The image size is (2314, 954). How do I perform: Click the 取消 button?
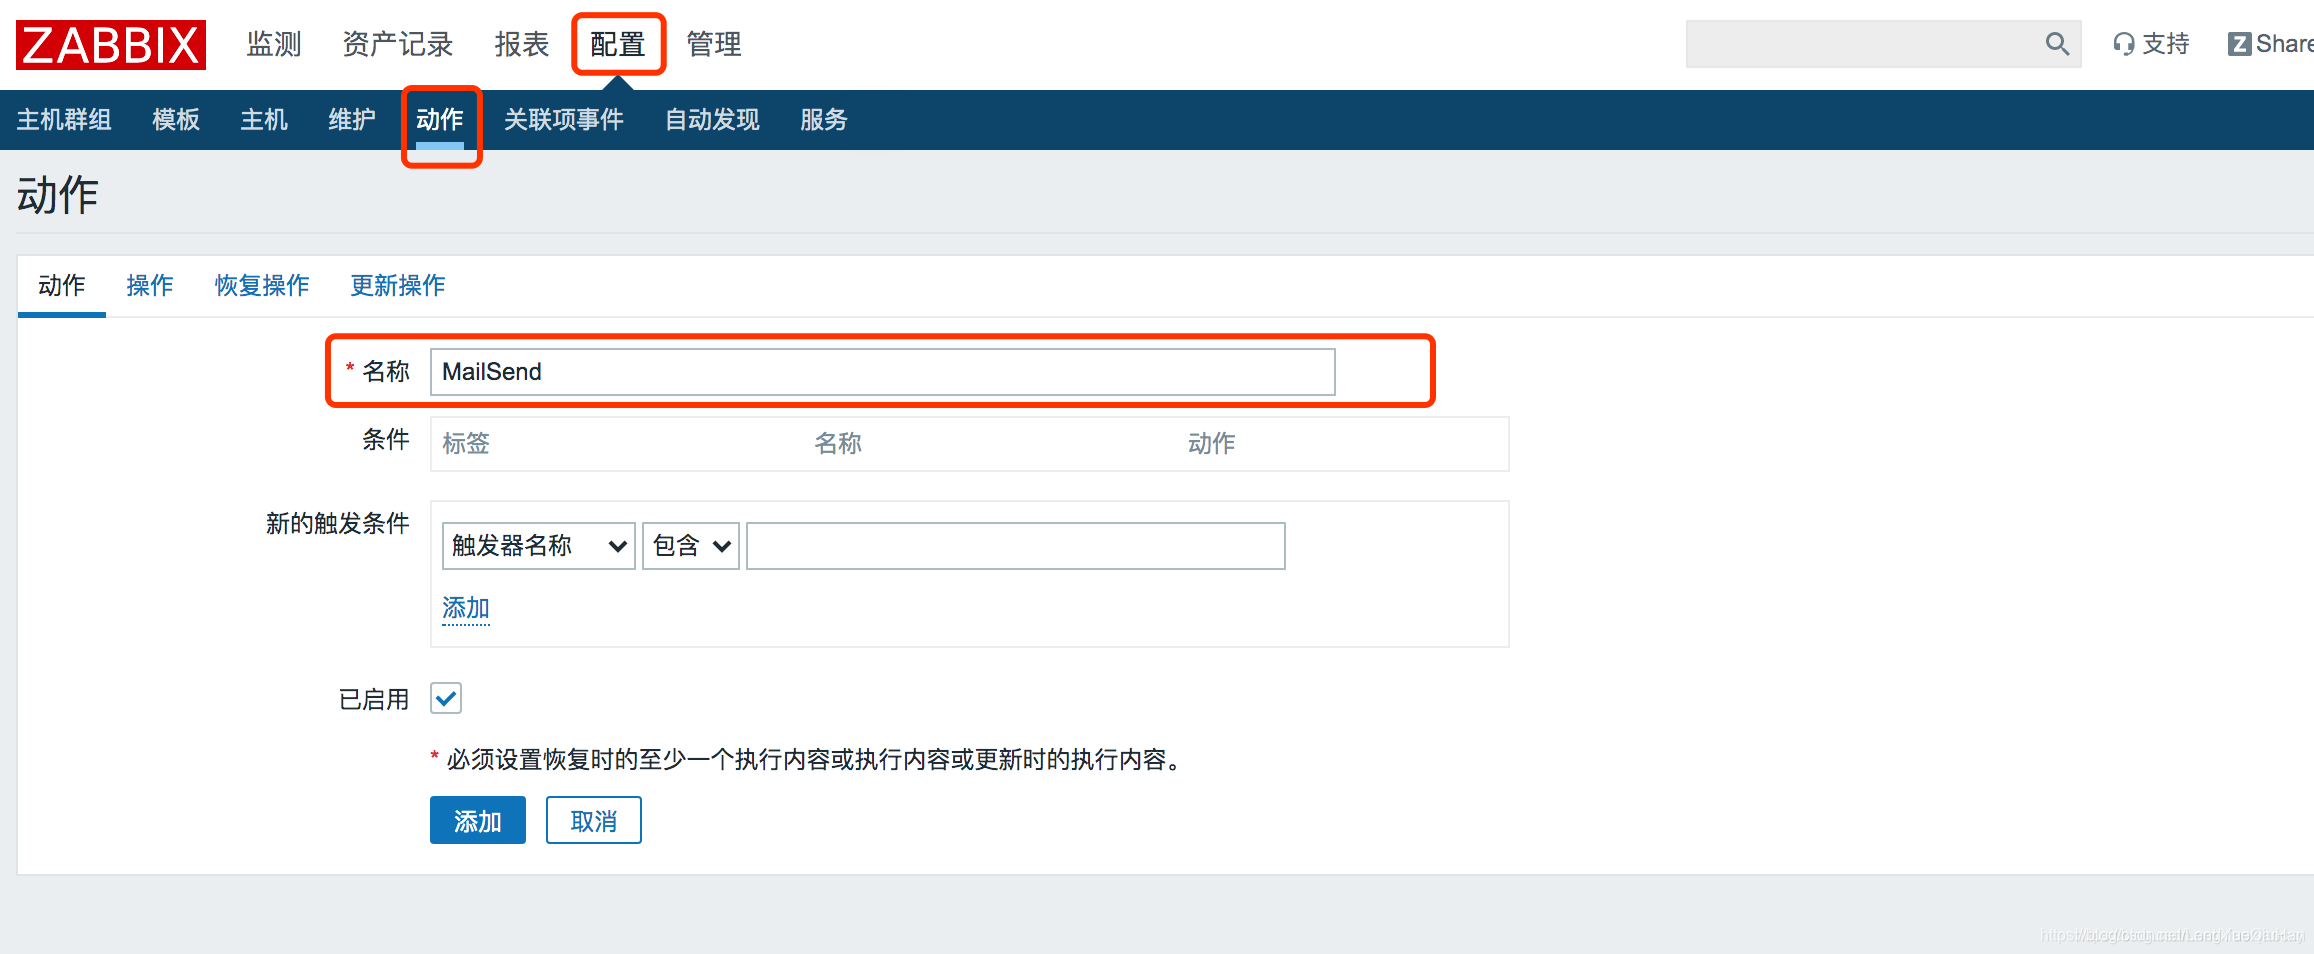point(594,820)
